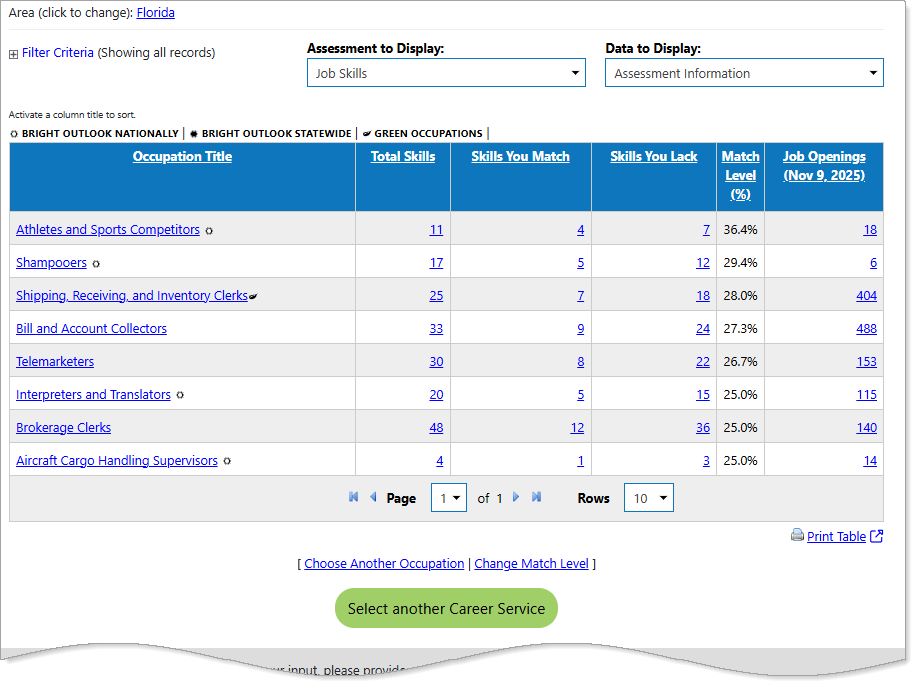This screenshot has height=687, width=916.
Task: Open the Page number dropdown
Action: [448, 498]
